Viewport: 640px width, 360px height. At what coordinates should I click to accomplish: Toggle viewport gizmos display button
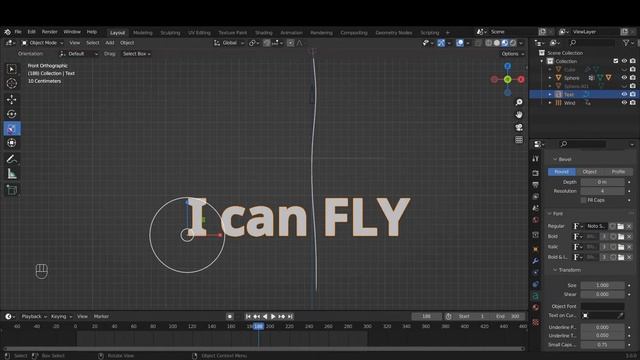[x=441, y=43]
